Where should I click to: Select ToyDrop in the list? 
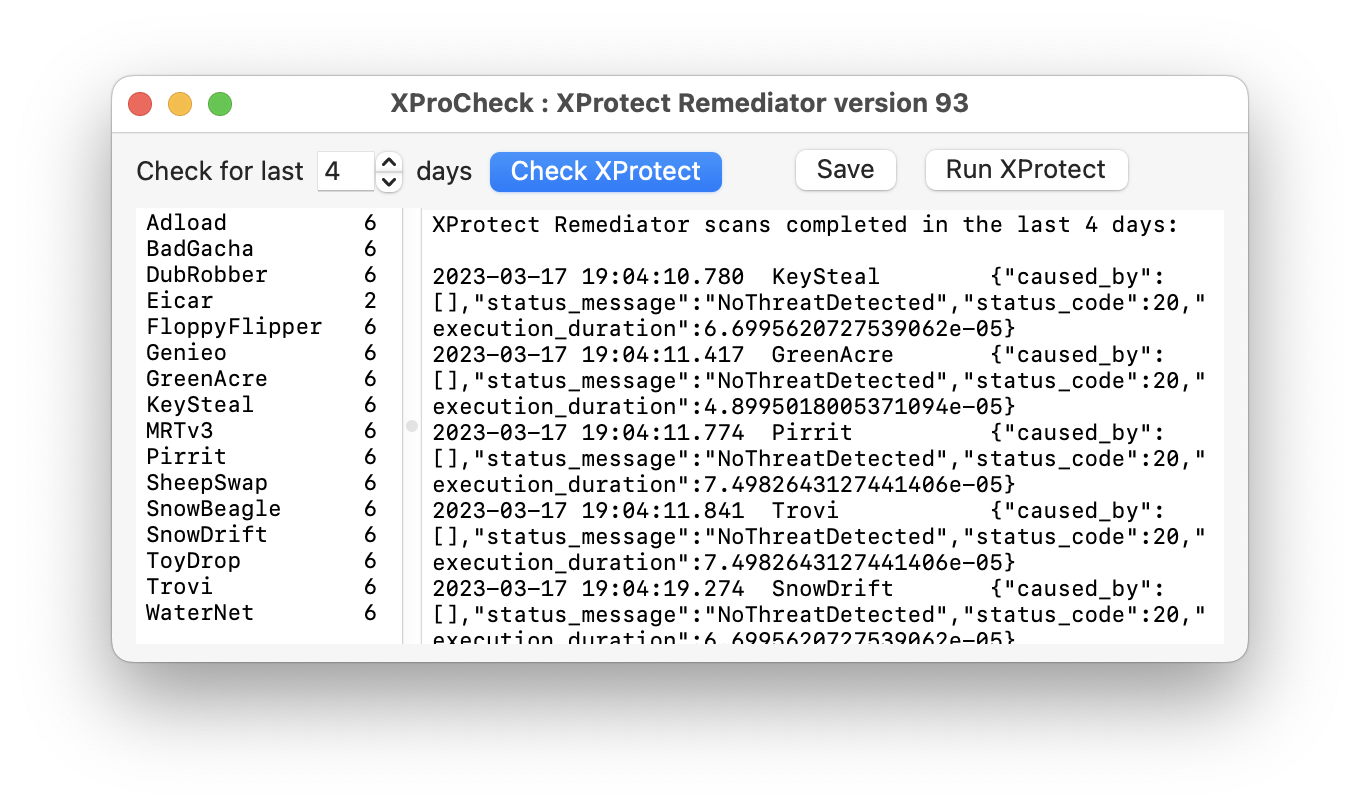[194, 561]
